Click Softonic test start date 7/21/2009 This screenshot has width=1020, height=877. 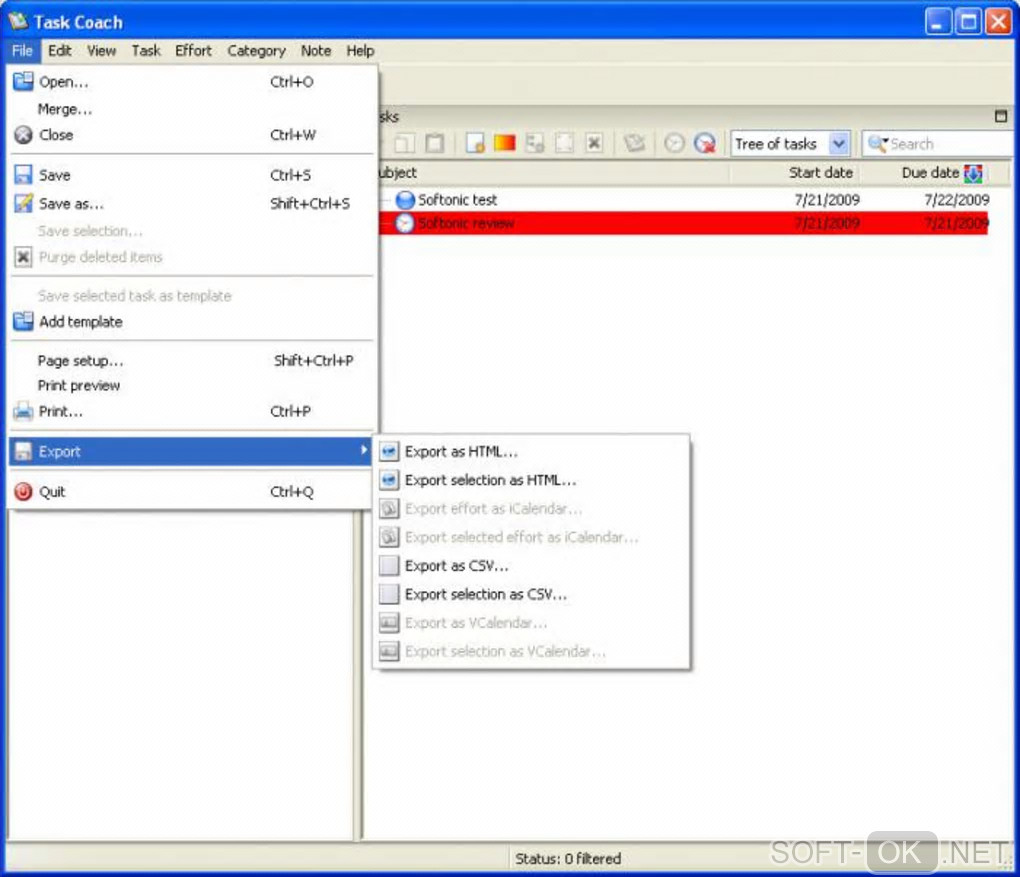point(827,200)
